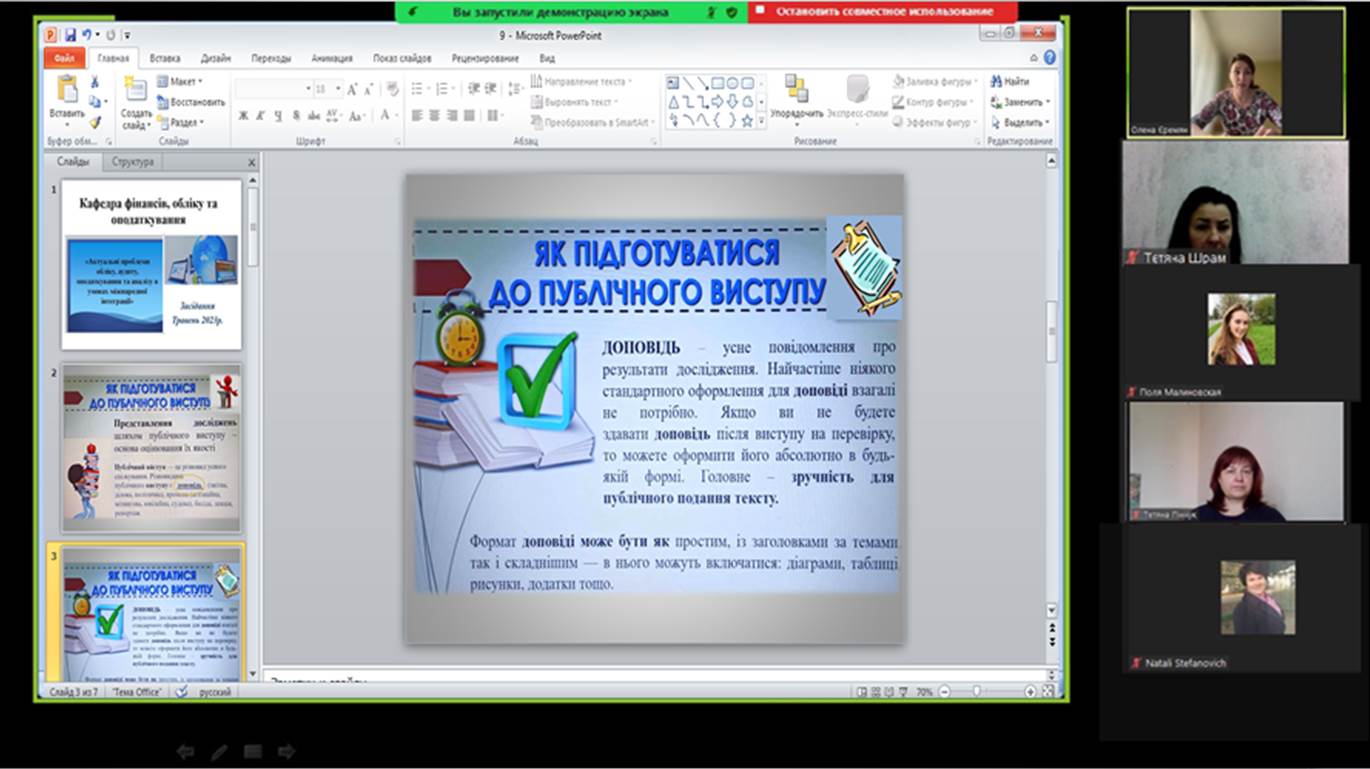The image size is (1370, 769).
Task: Click the spell check icon in status bar
Action: [x=182, y=691]
